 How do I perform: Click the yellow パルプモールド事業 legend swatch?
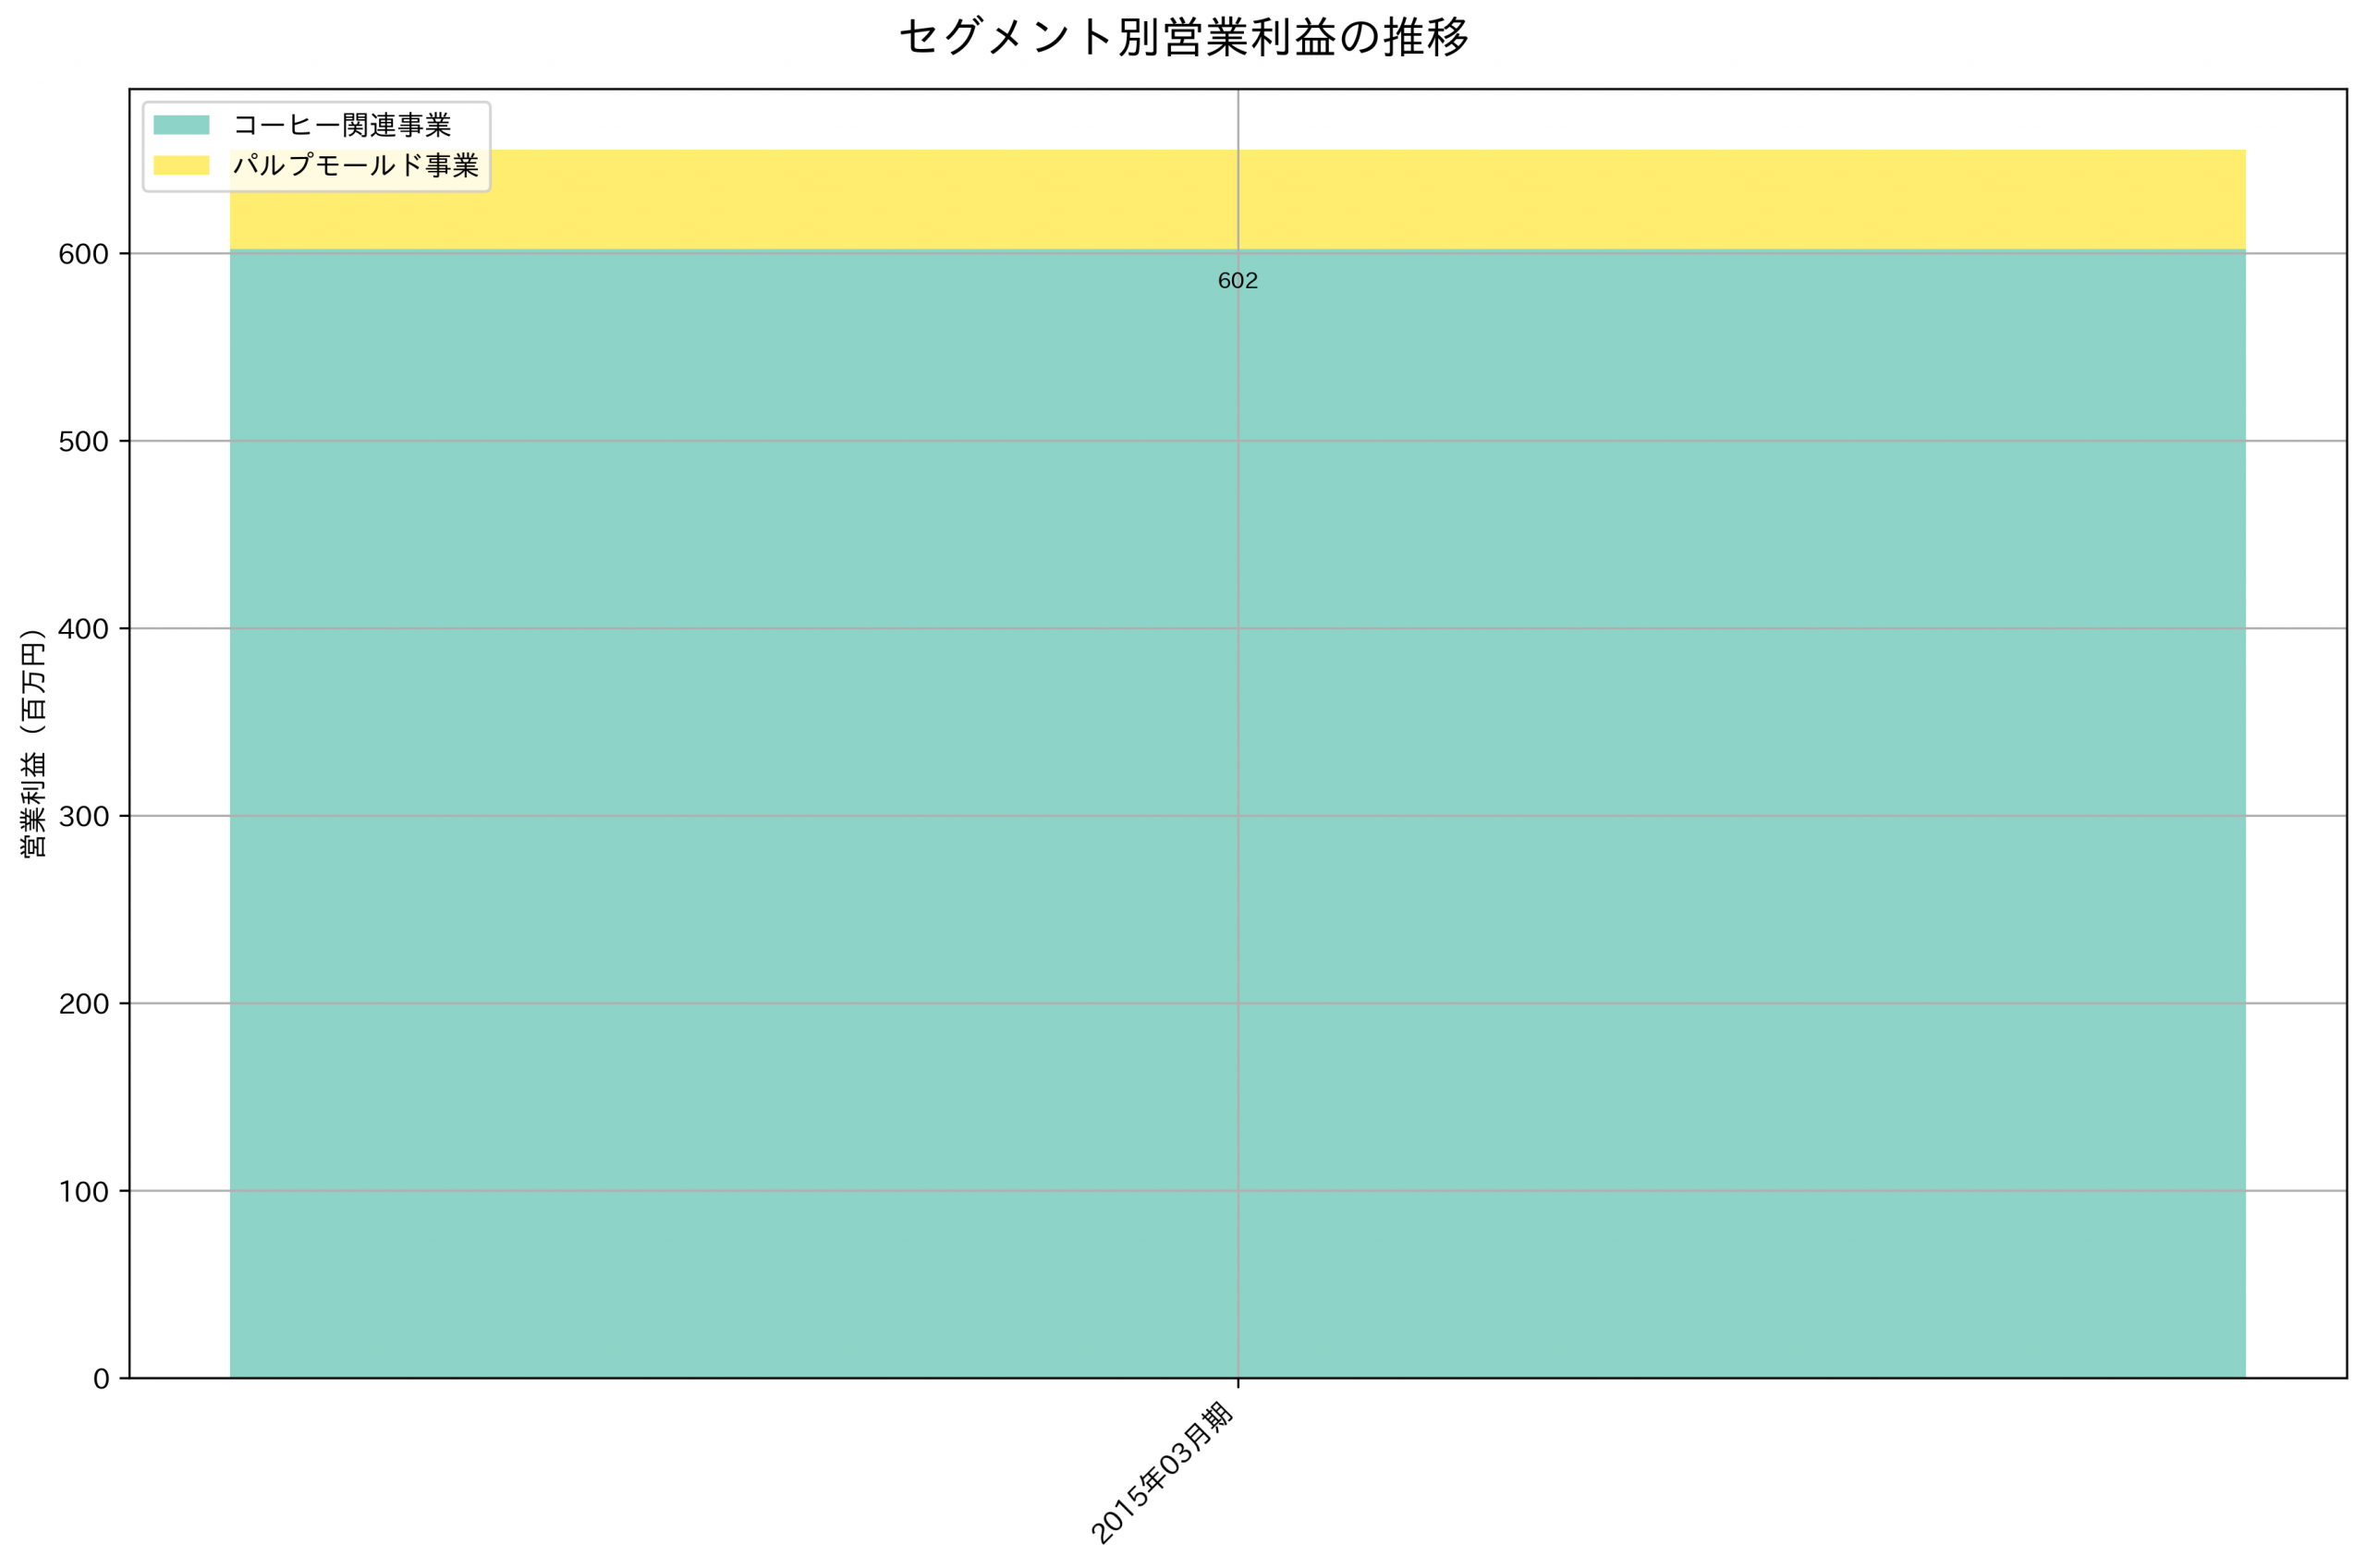coord(181,165)
